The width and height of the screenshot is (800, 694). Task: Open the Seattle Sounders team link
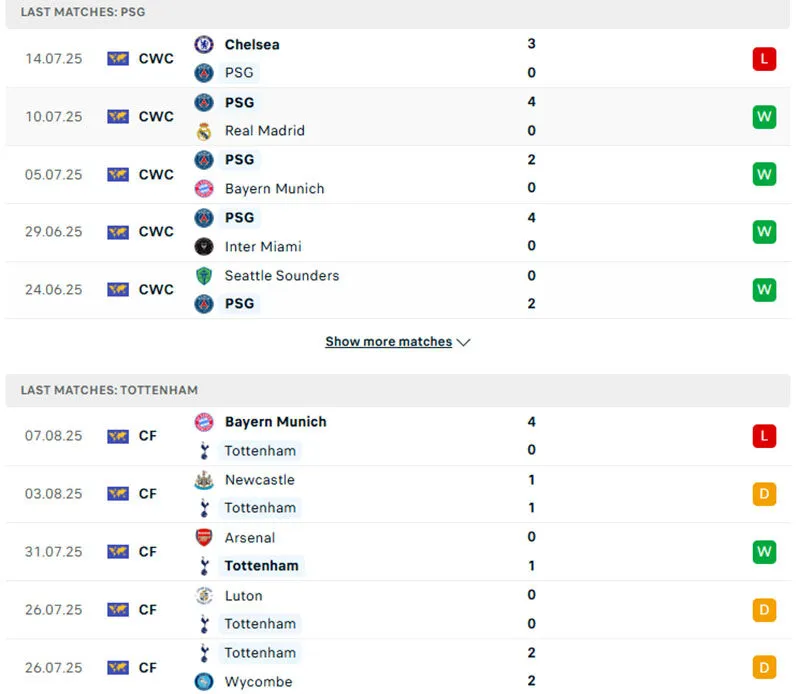(282, 275)
